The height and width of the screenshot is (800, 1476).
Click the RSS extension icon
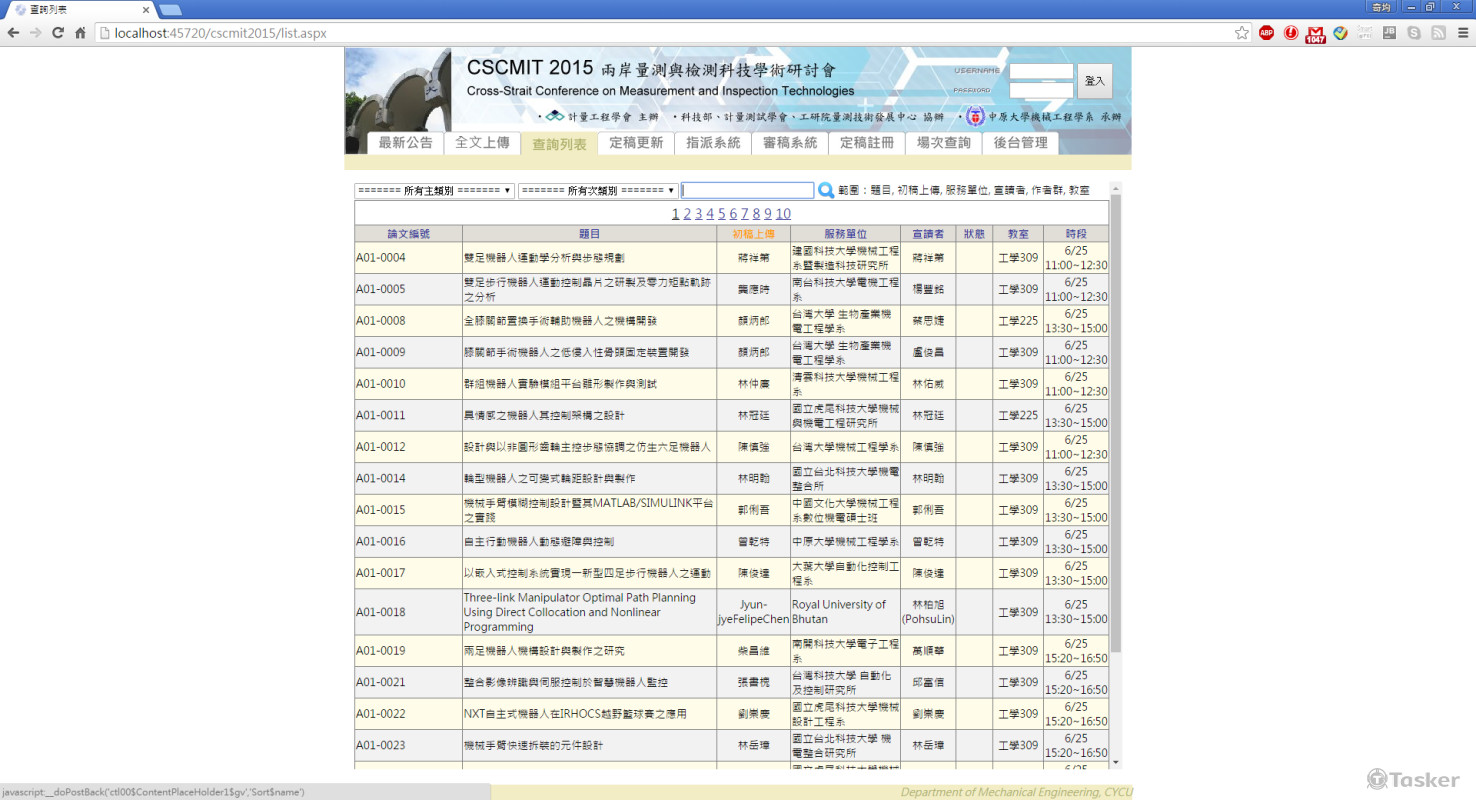tap(1438, 32)
